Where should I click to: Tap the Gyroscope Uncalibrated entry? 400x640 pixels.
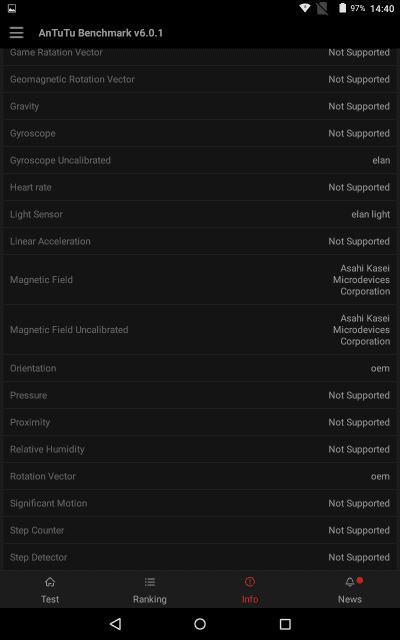coord(200,160)
